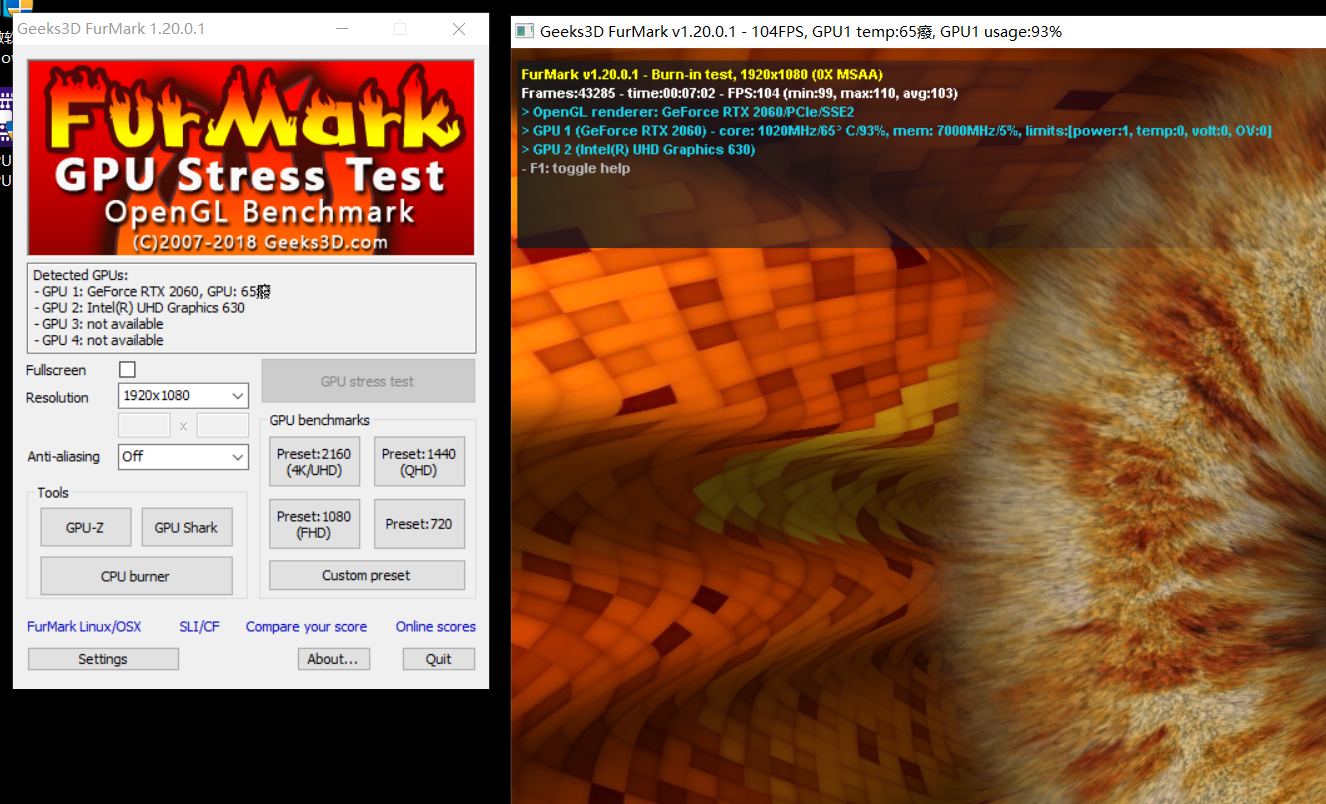
Task: Click the disabled maximize button of FurMark window
Action: (x=400, y=29)
